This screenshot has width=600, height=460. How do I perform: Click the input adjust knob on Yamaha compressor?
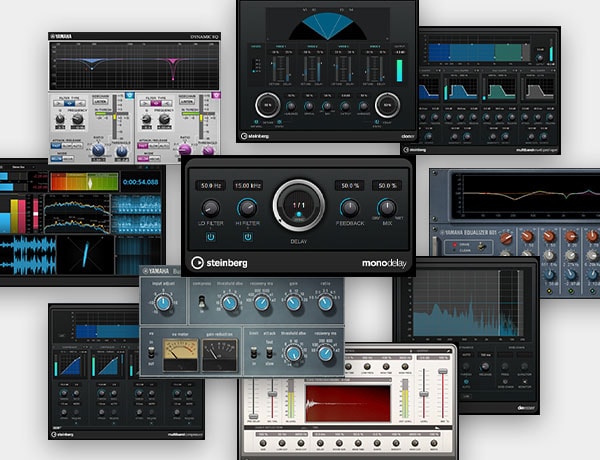point(160,302)
